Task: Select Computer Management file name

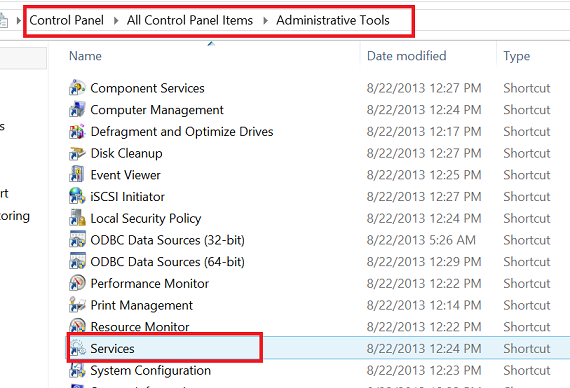Action: click(157, 110)
